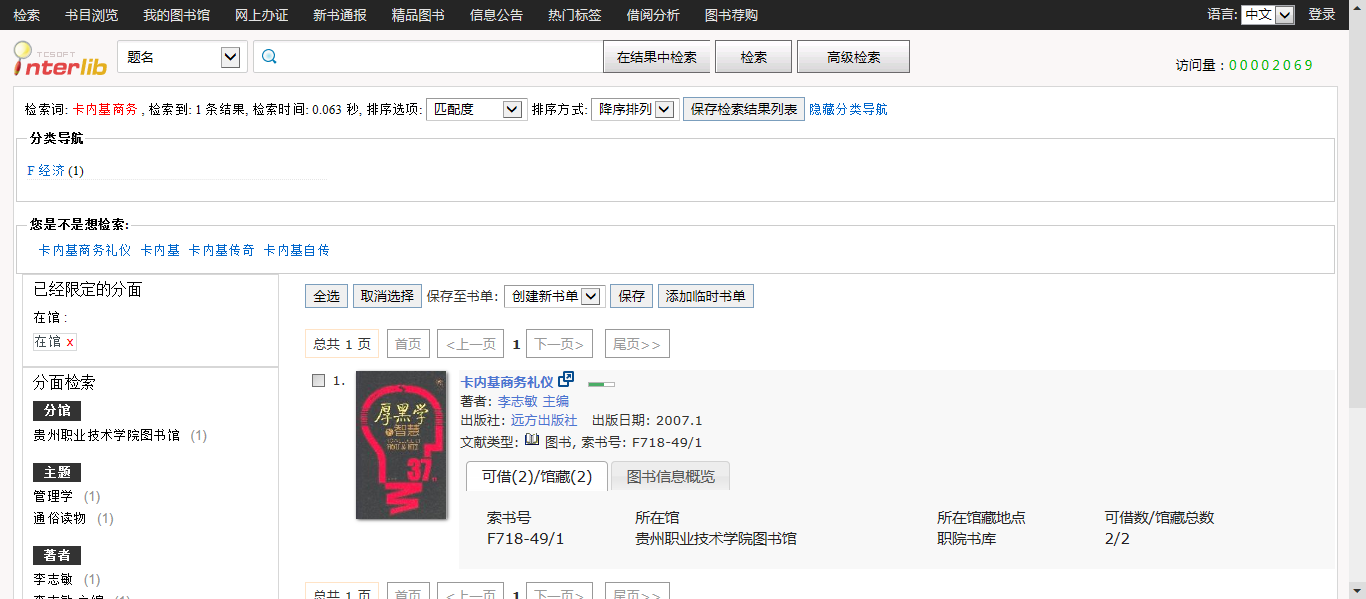The height and width of the screenshot is (599, 1366).
Task: Select the 可借(2)/馆藏(2) tab
Action: click(x=537, y=477)
